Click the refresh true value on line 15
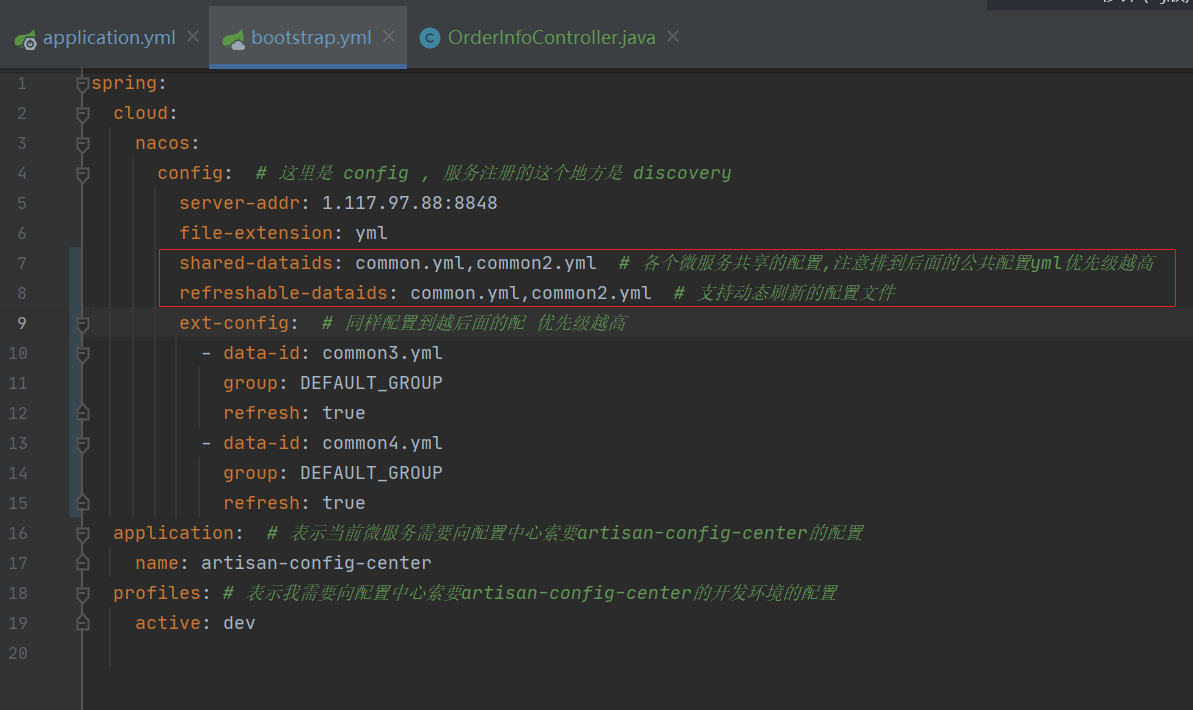The width and height of the screenshot is (1193, 710). [x=343, y=503]
